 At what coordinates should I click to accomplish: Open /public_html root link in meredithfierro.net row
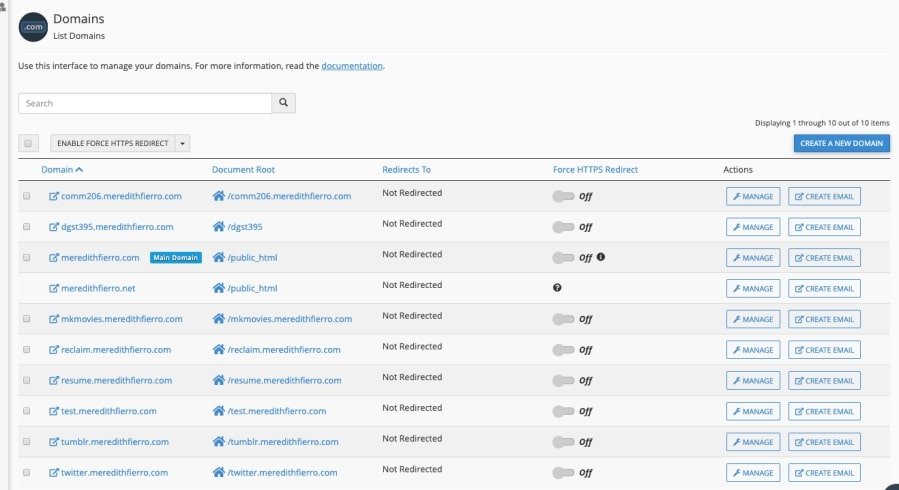(252, 288)
